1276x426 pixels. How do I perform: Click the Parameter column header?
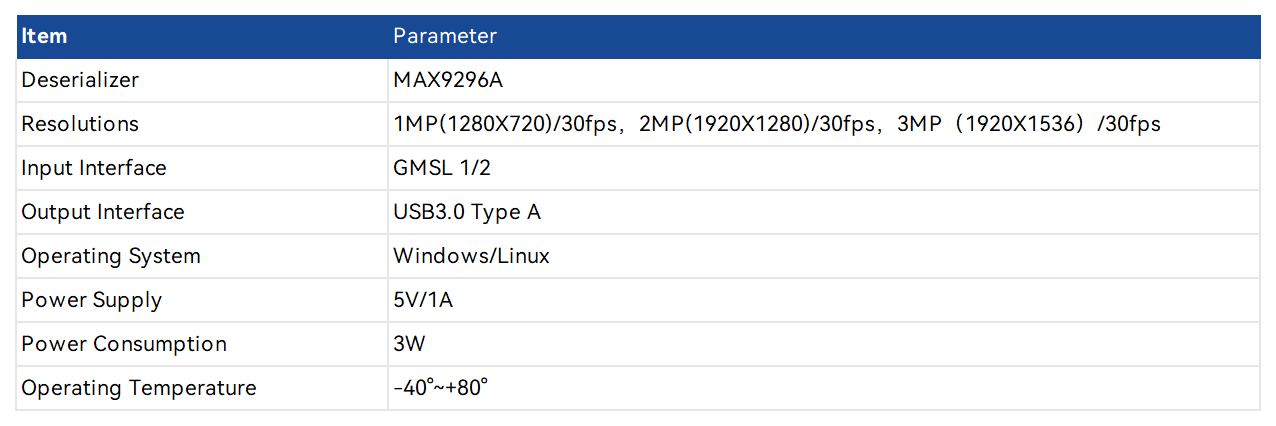tap(445, 37)
